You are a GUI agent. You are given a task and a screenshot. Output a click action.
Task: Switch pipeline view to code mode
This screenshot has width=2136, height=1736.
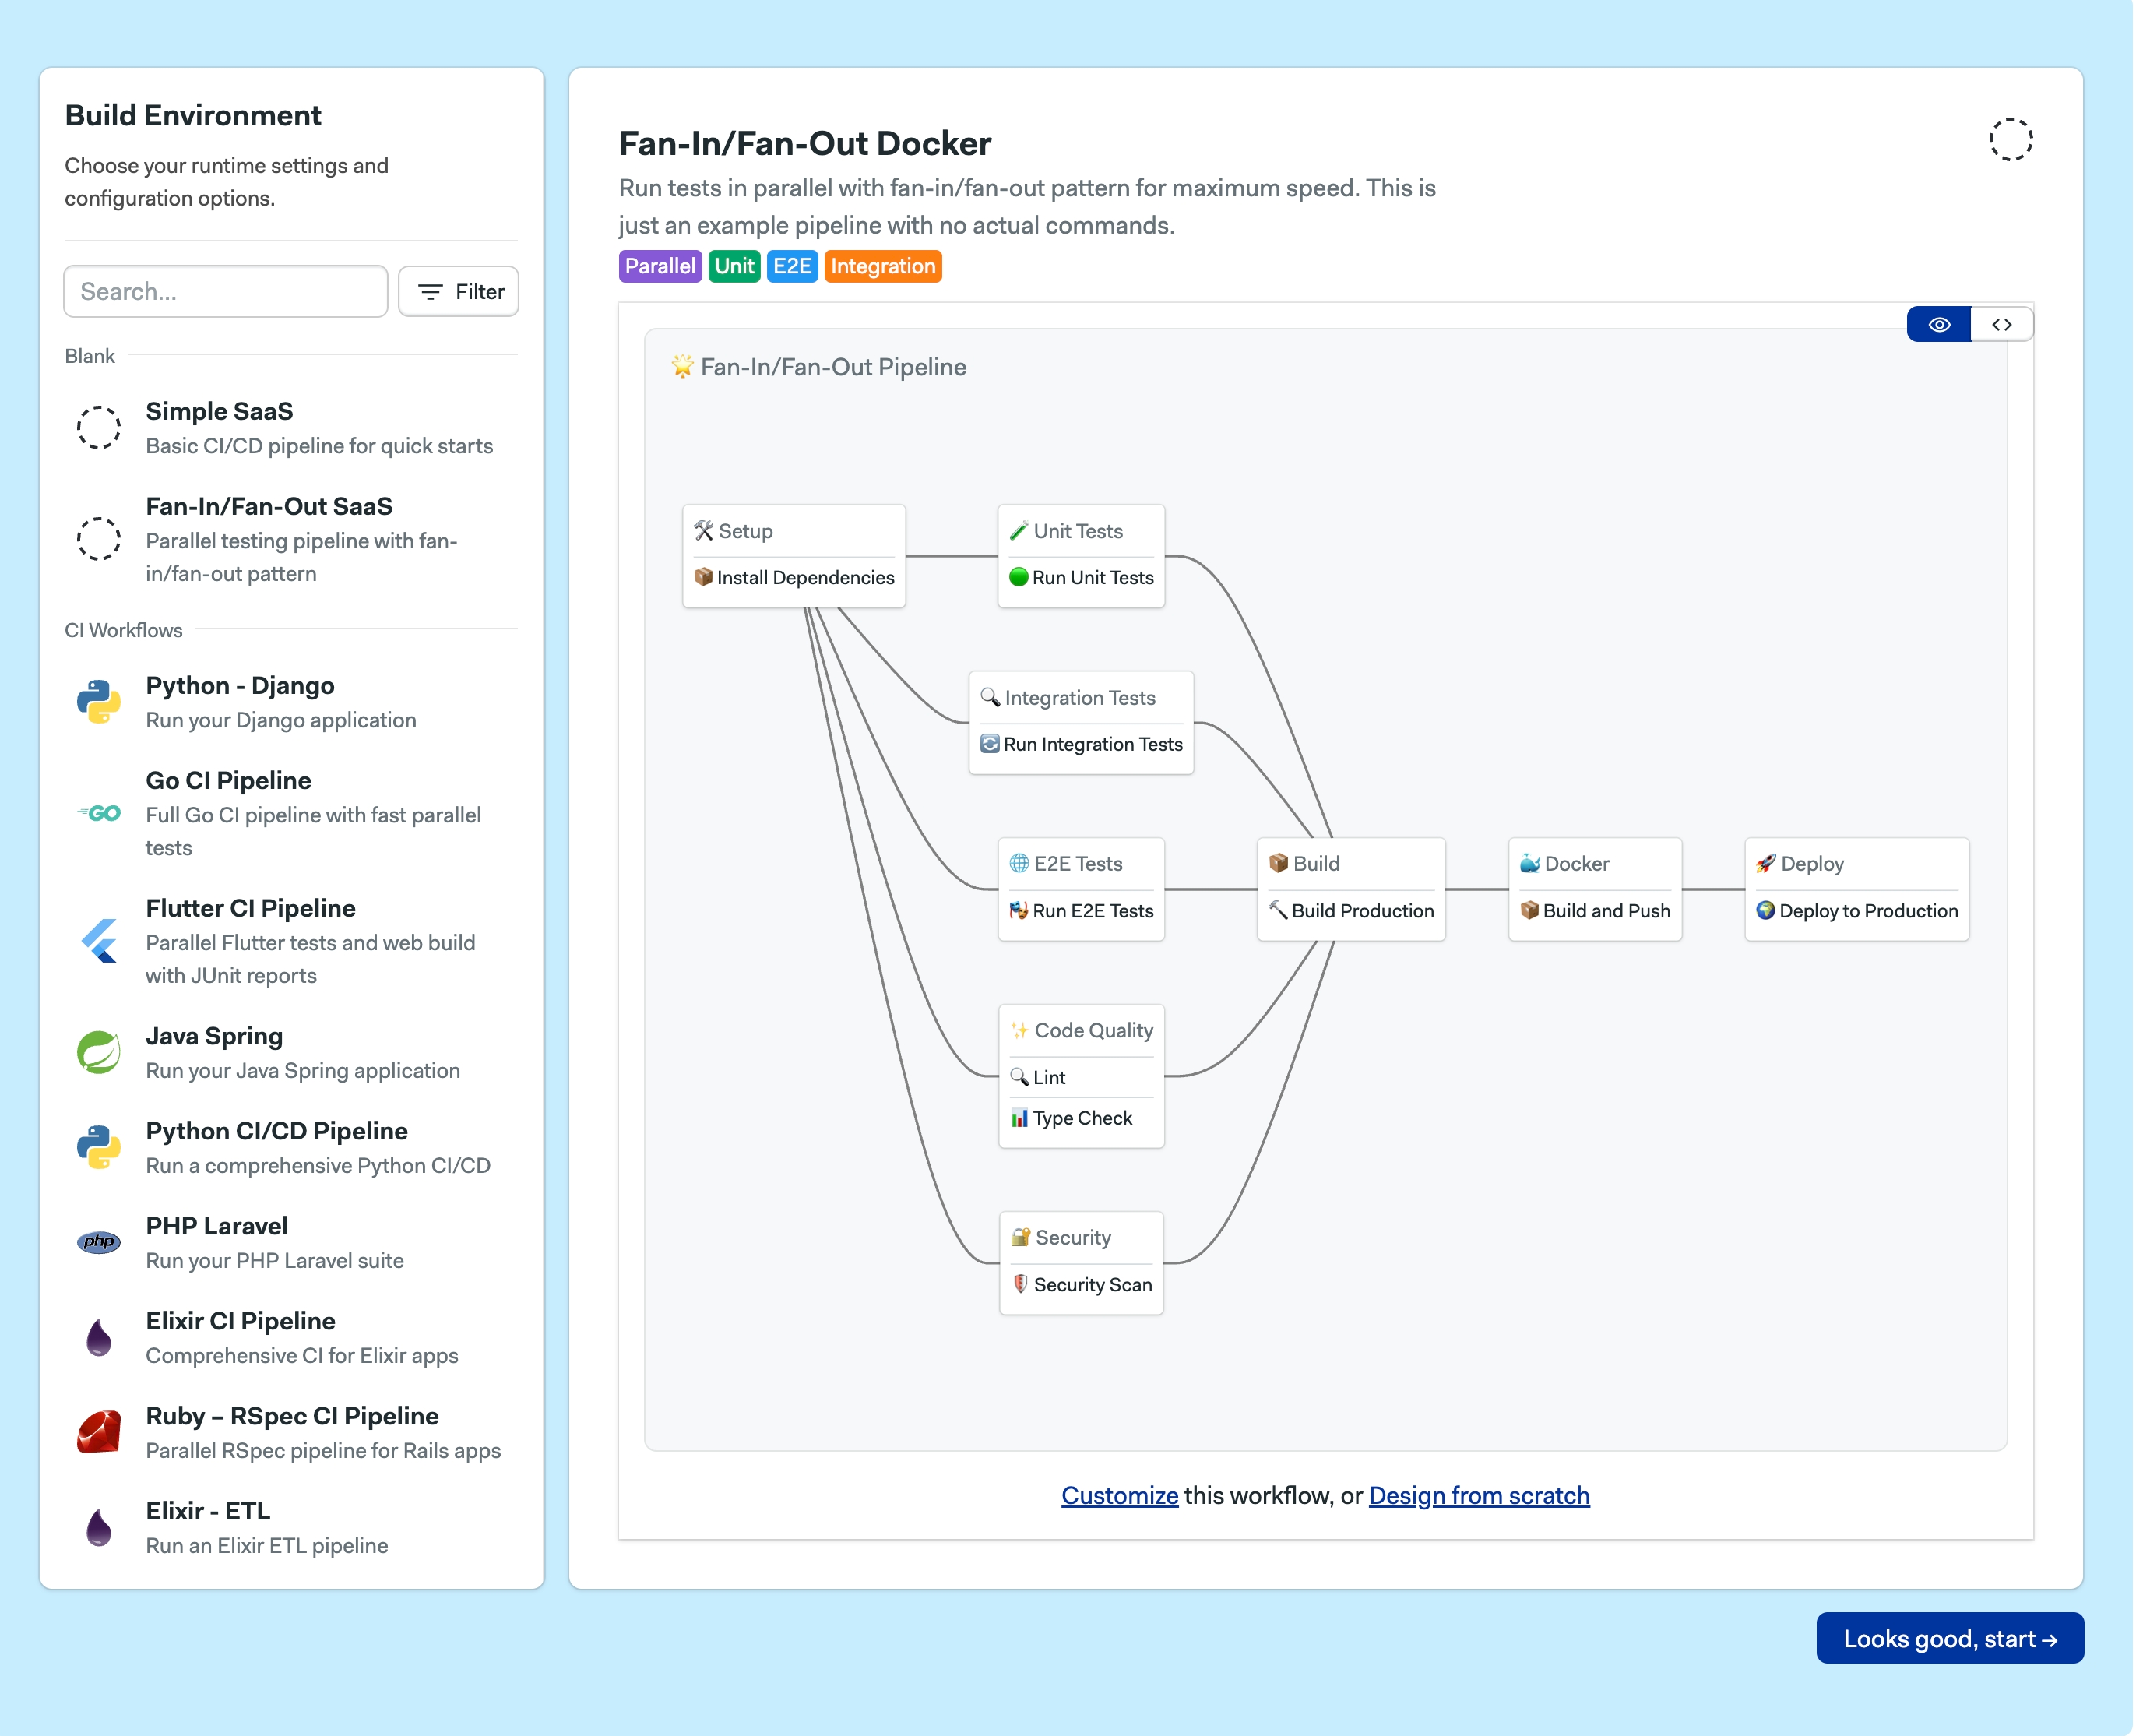pyautogui.click(x=2001, y=324)
